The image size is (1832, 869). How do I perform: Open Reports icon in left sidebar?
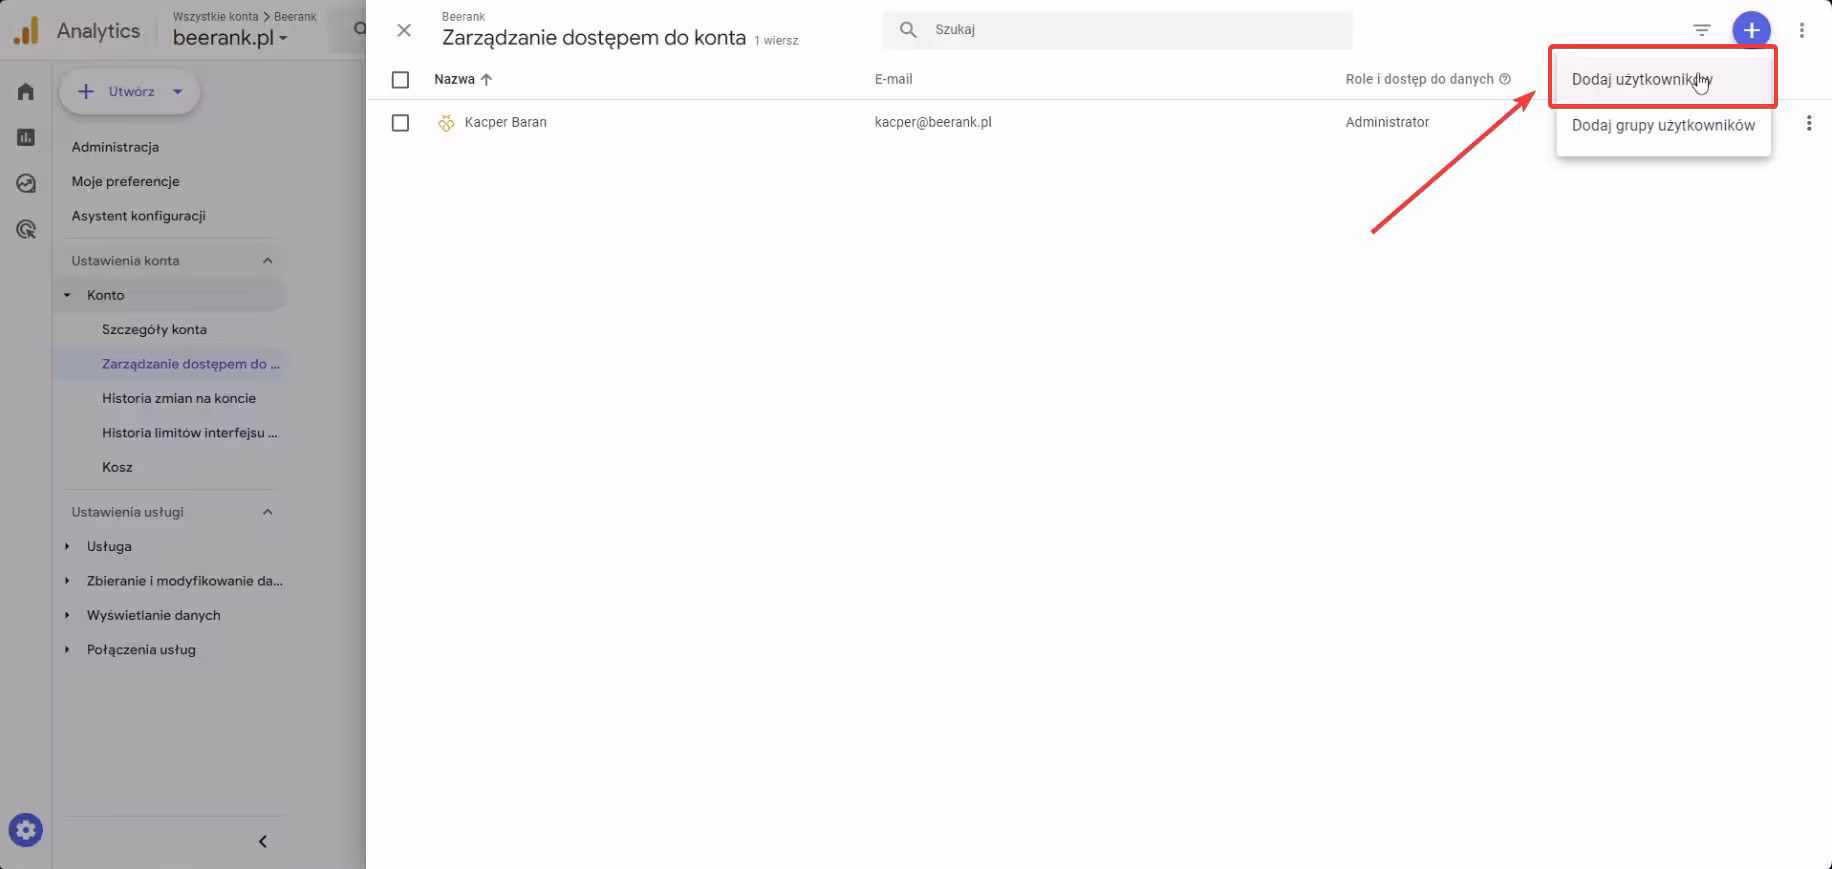[26, 138]
